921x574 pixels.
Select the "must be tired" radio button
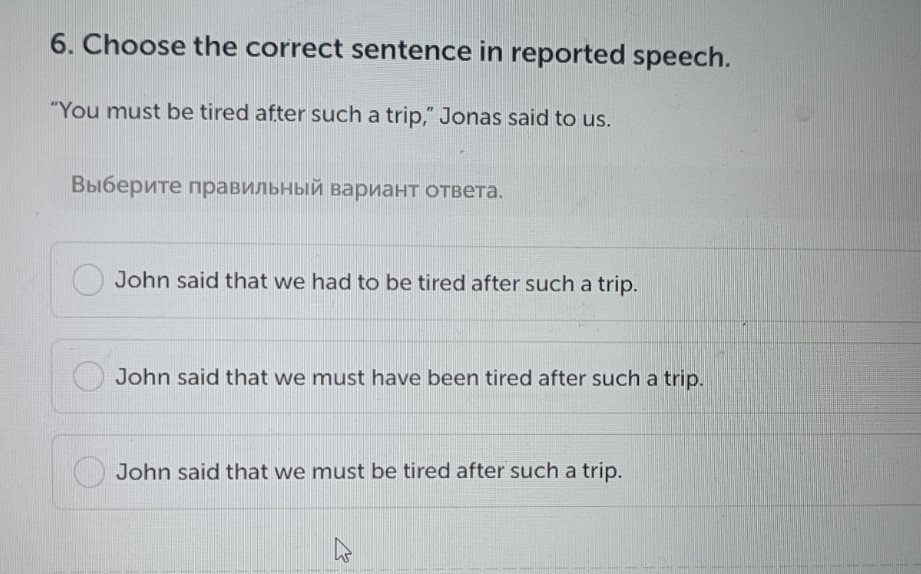pyautogui.click(x=88, y=470)
